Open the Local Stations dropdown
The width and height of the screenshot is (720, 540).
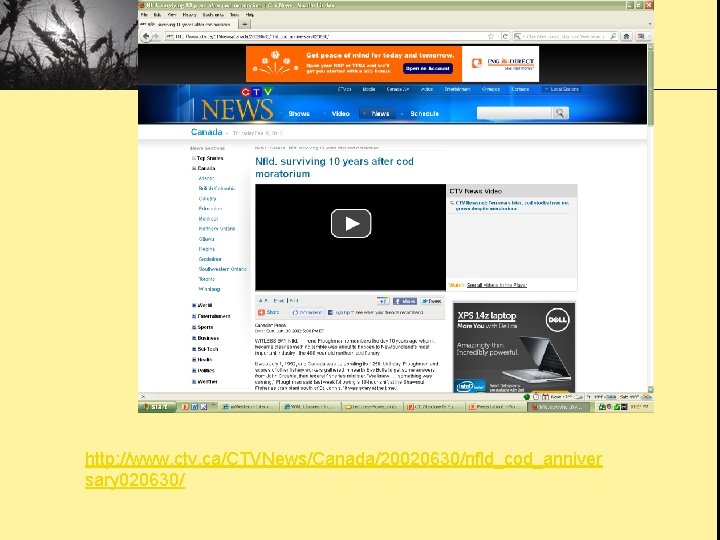[561, 89]
